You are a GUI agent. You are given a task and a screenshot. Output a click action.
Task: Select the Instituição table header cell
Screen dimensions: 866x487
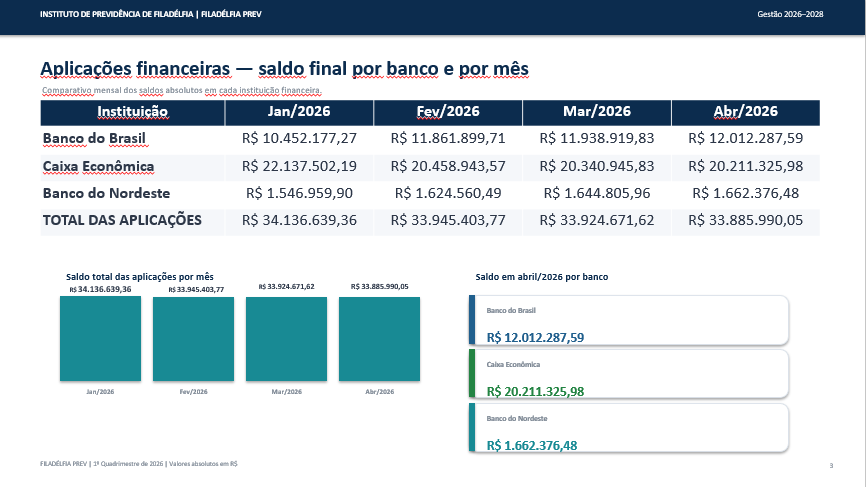point(133,113)
